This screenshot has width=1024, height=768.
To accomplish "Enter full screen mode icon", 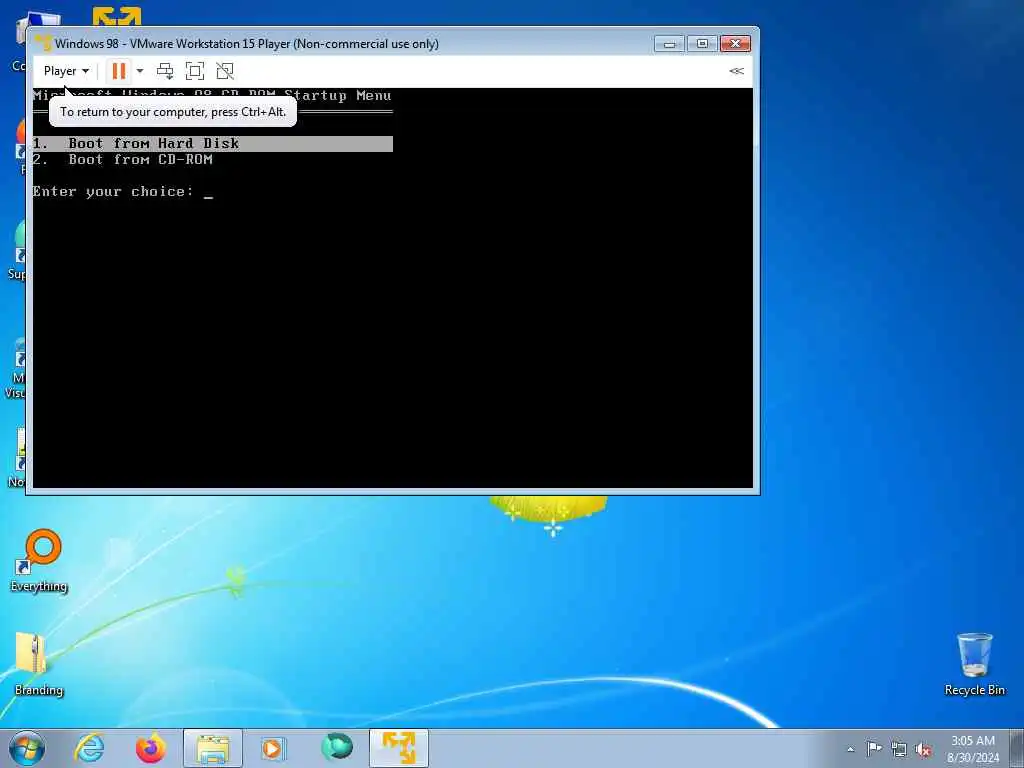I will [195, 71].
